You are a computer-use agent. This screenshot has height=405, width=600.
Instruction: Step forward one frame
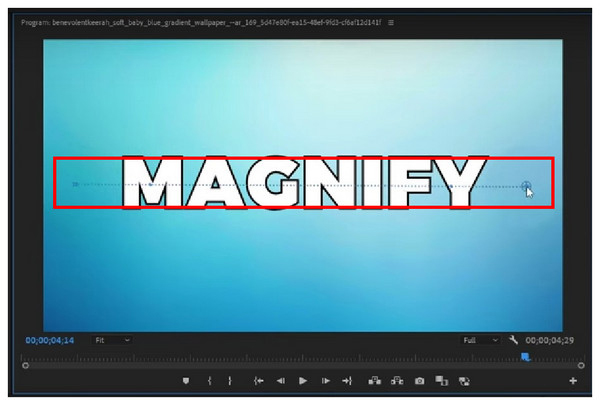click(x=325, y=381)
